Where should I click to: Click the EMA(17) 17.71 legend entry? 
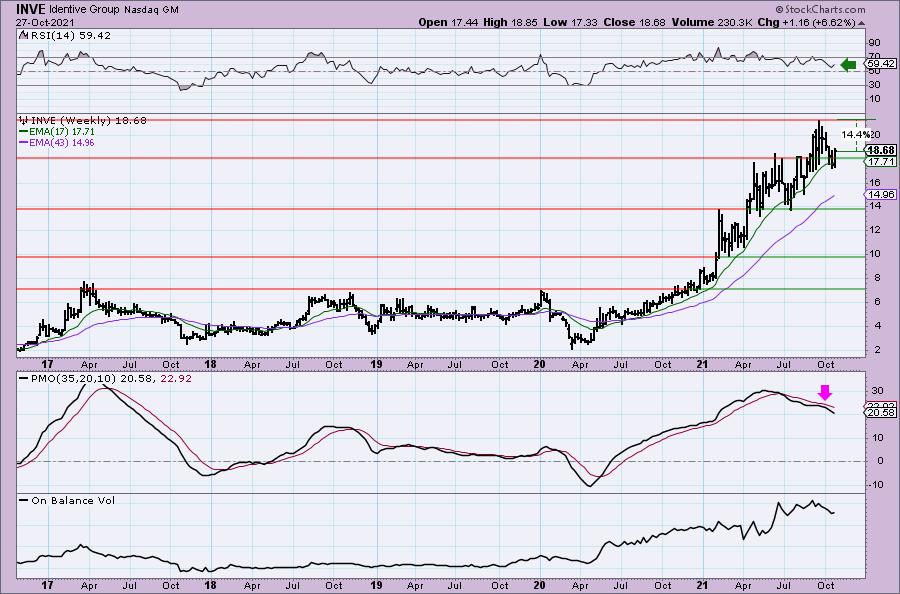[x=62, y=131]
